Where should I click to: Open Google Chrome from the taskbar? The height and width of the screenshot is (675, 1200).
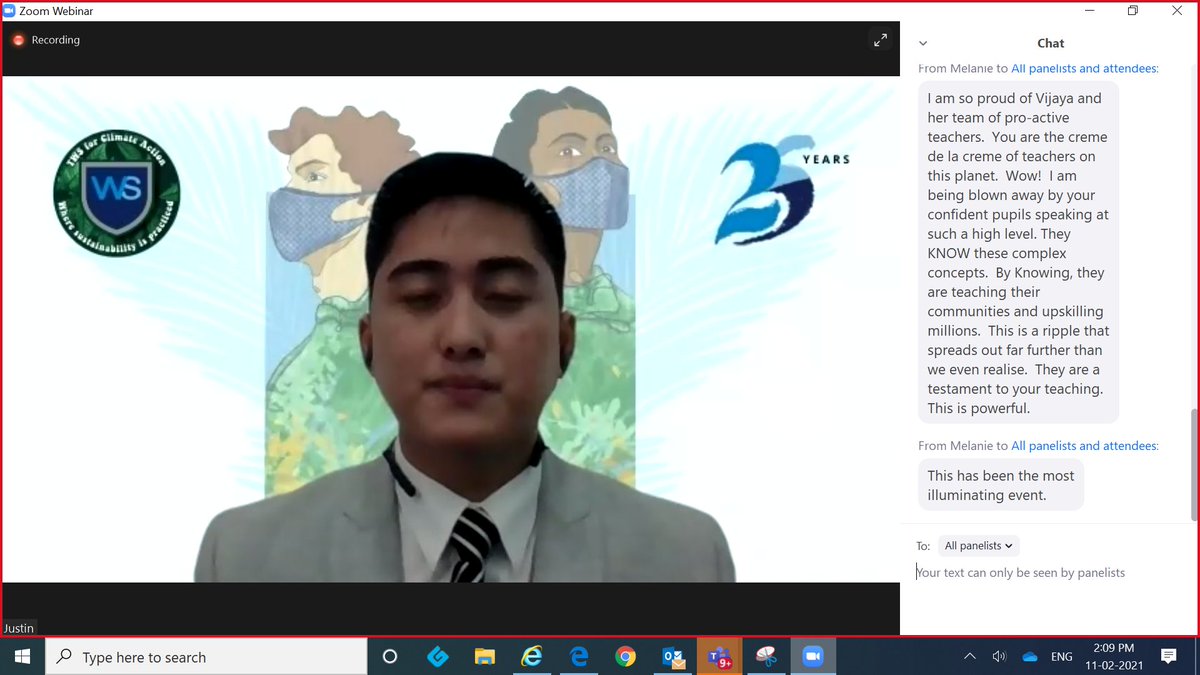point(626,656)
